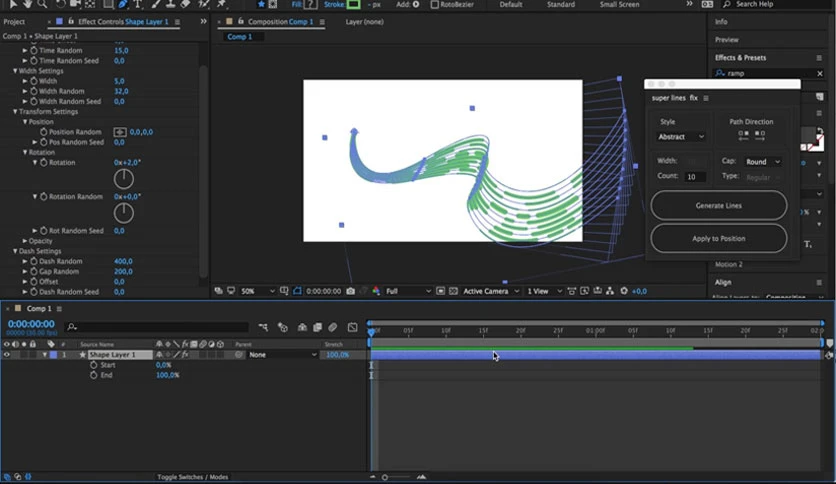Open the Graph Editor icon
This screenshot has height=484, width=836.
point(352,327)
